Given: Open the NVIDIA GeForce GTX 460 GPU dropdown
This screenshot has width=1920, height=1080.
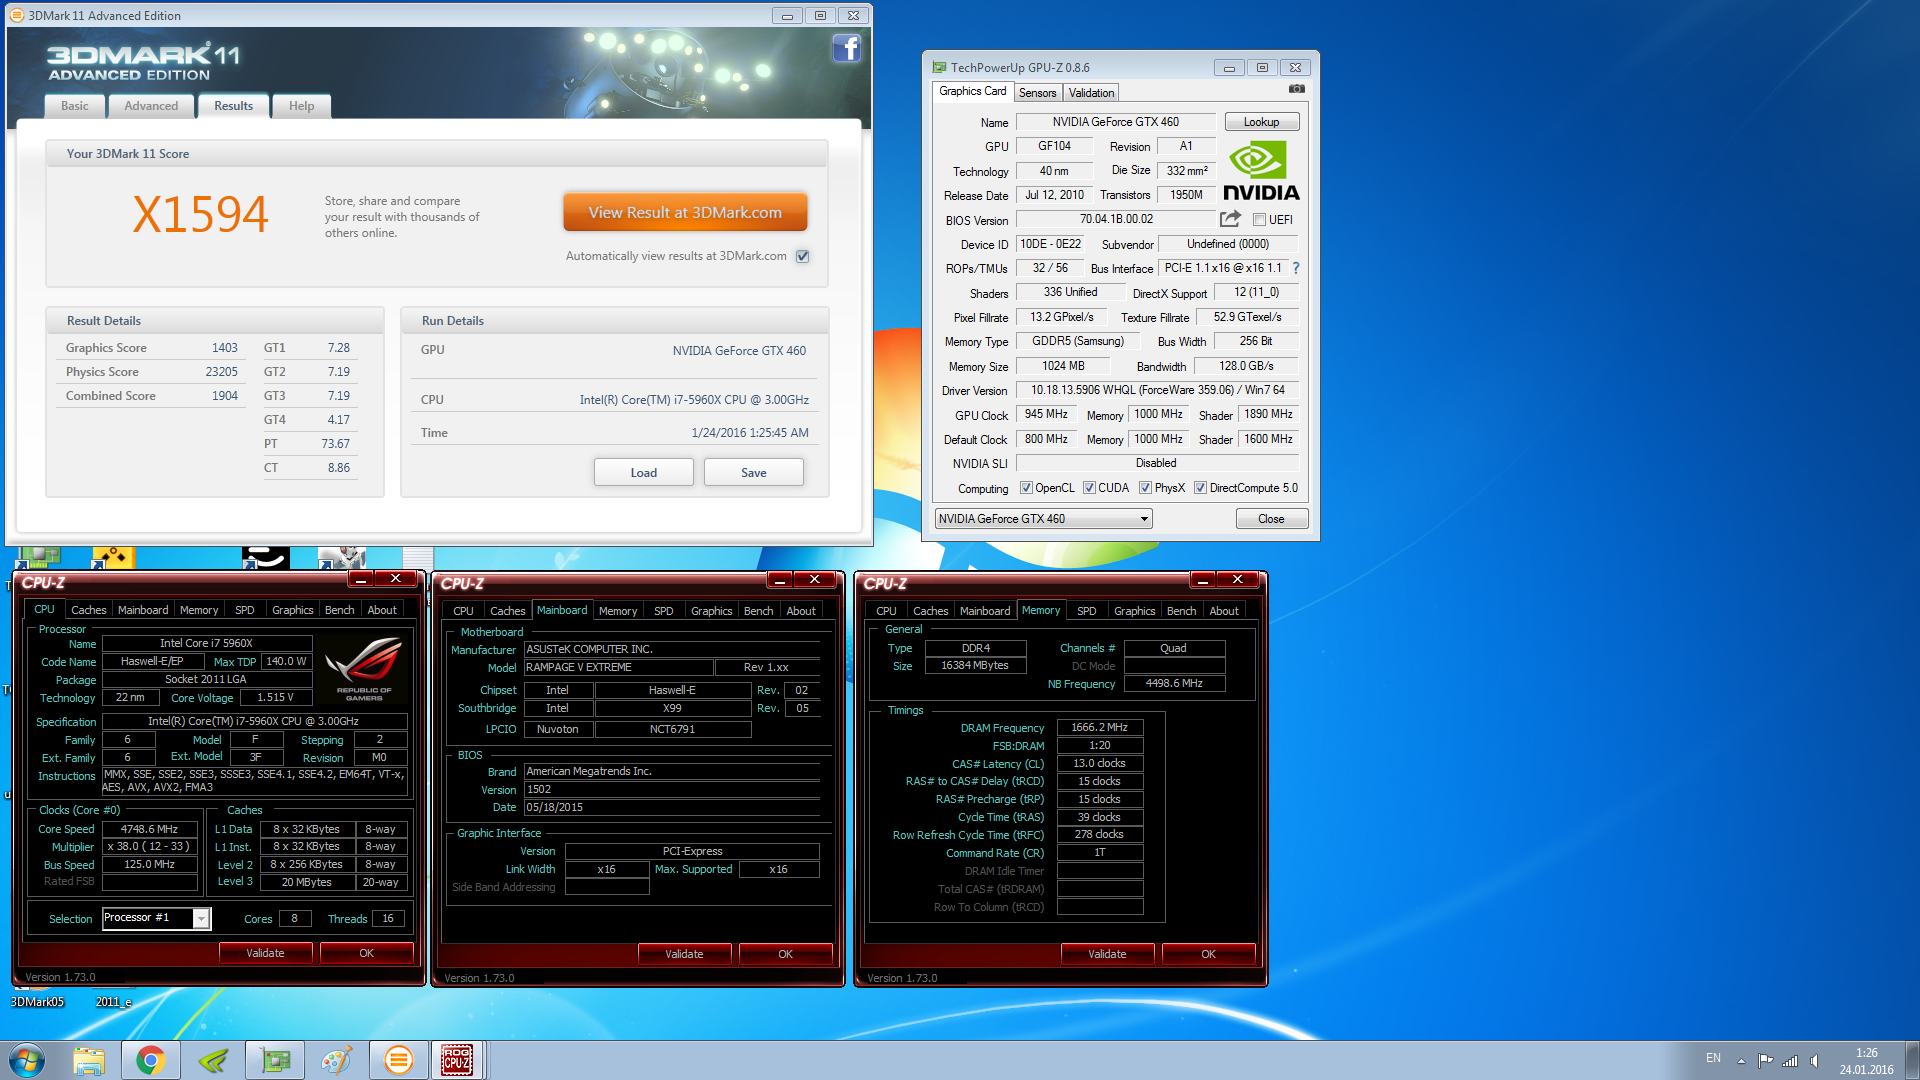Looking at the screenshot, I should pos(1043,519).
